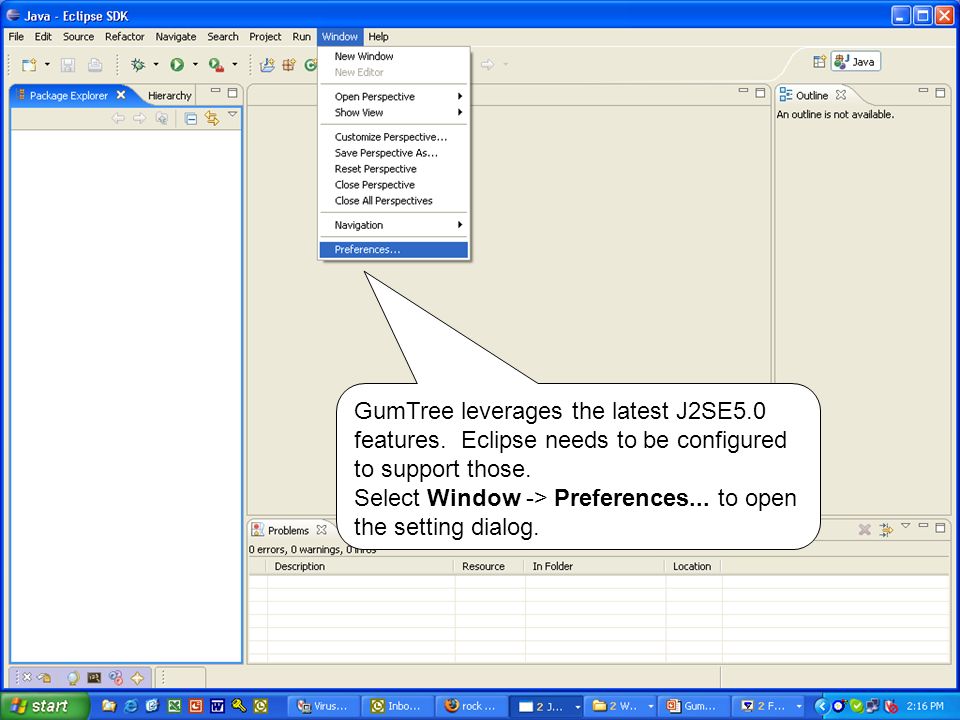
Task: Click the Save disk icon
Action: pos(68,65)
